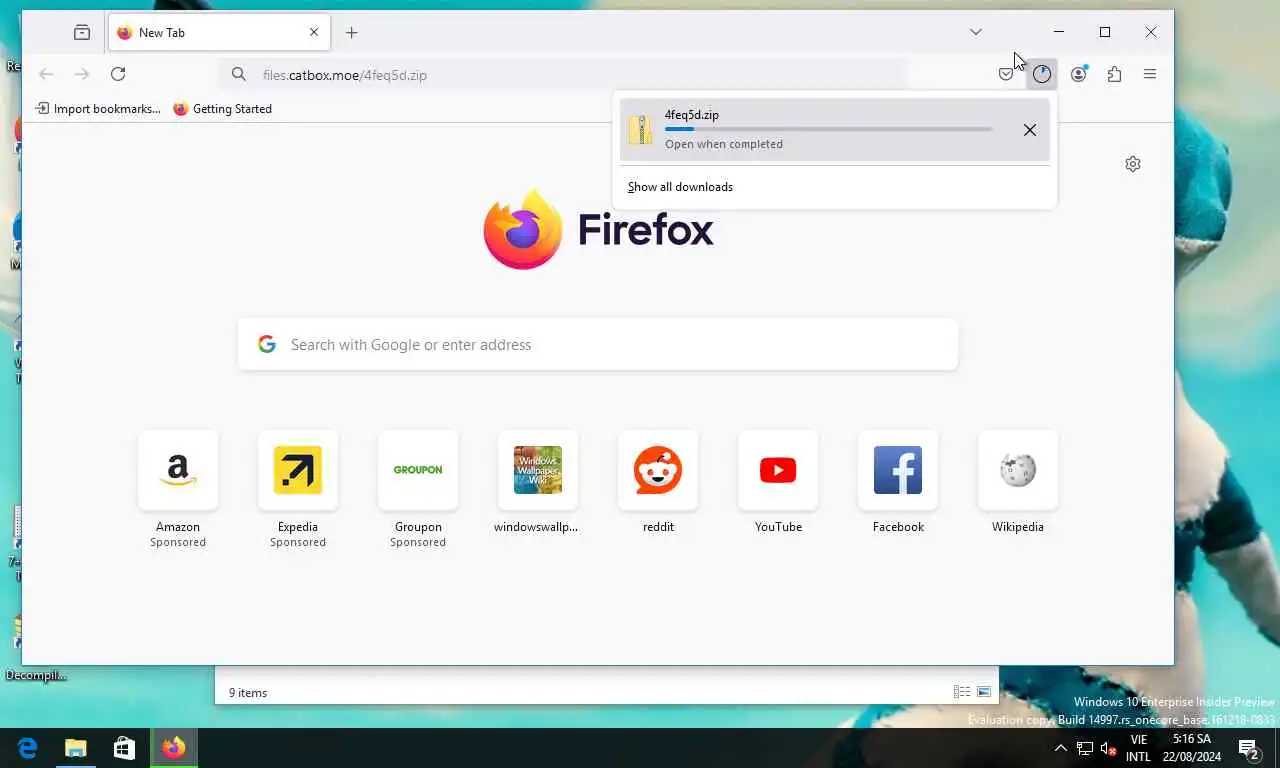The image size is (1280, 768).
Task: Click the Google logo in search box
Action: point(267,344)
